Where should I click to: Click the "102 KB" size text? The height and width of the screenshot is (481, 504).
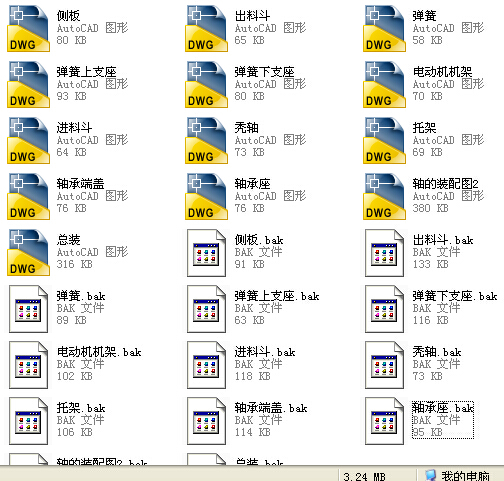74,376
